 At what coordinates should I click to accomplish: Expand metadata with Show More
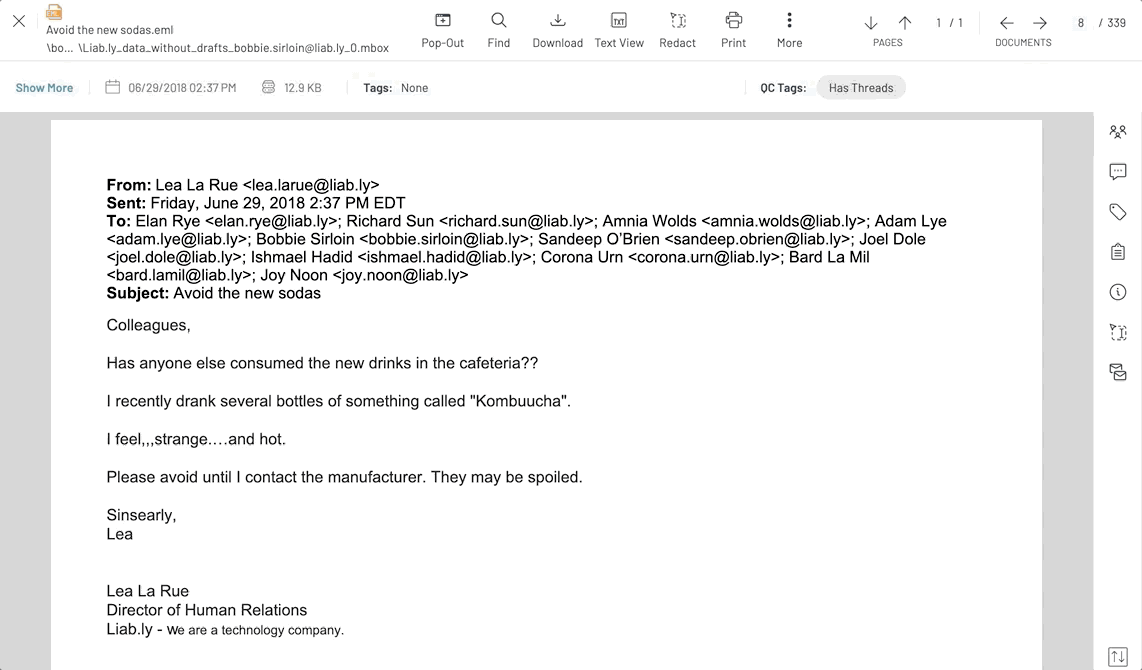pos(44,88)
